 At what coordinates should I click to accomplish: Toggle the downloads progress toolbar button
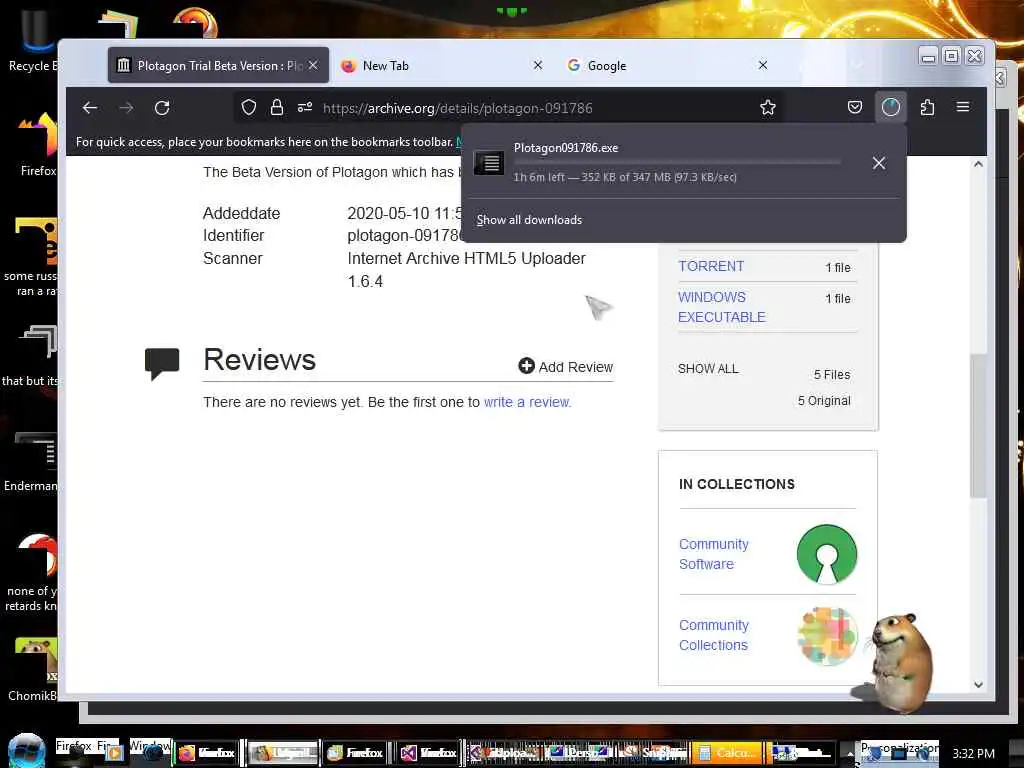point(891,108)
